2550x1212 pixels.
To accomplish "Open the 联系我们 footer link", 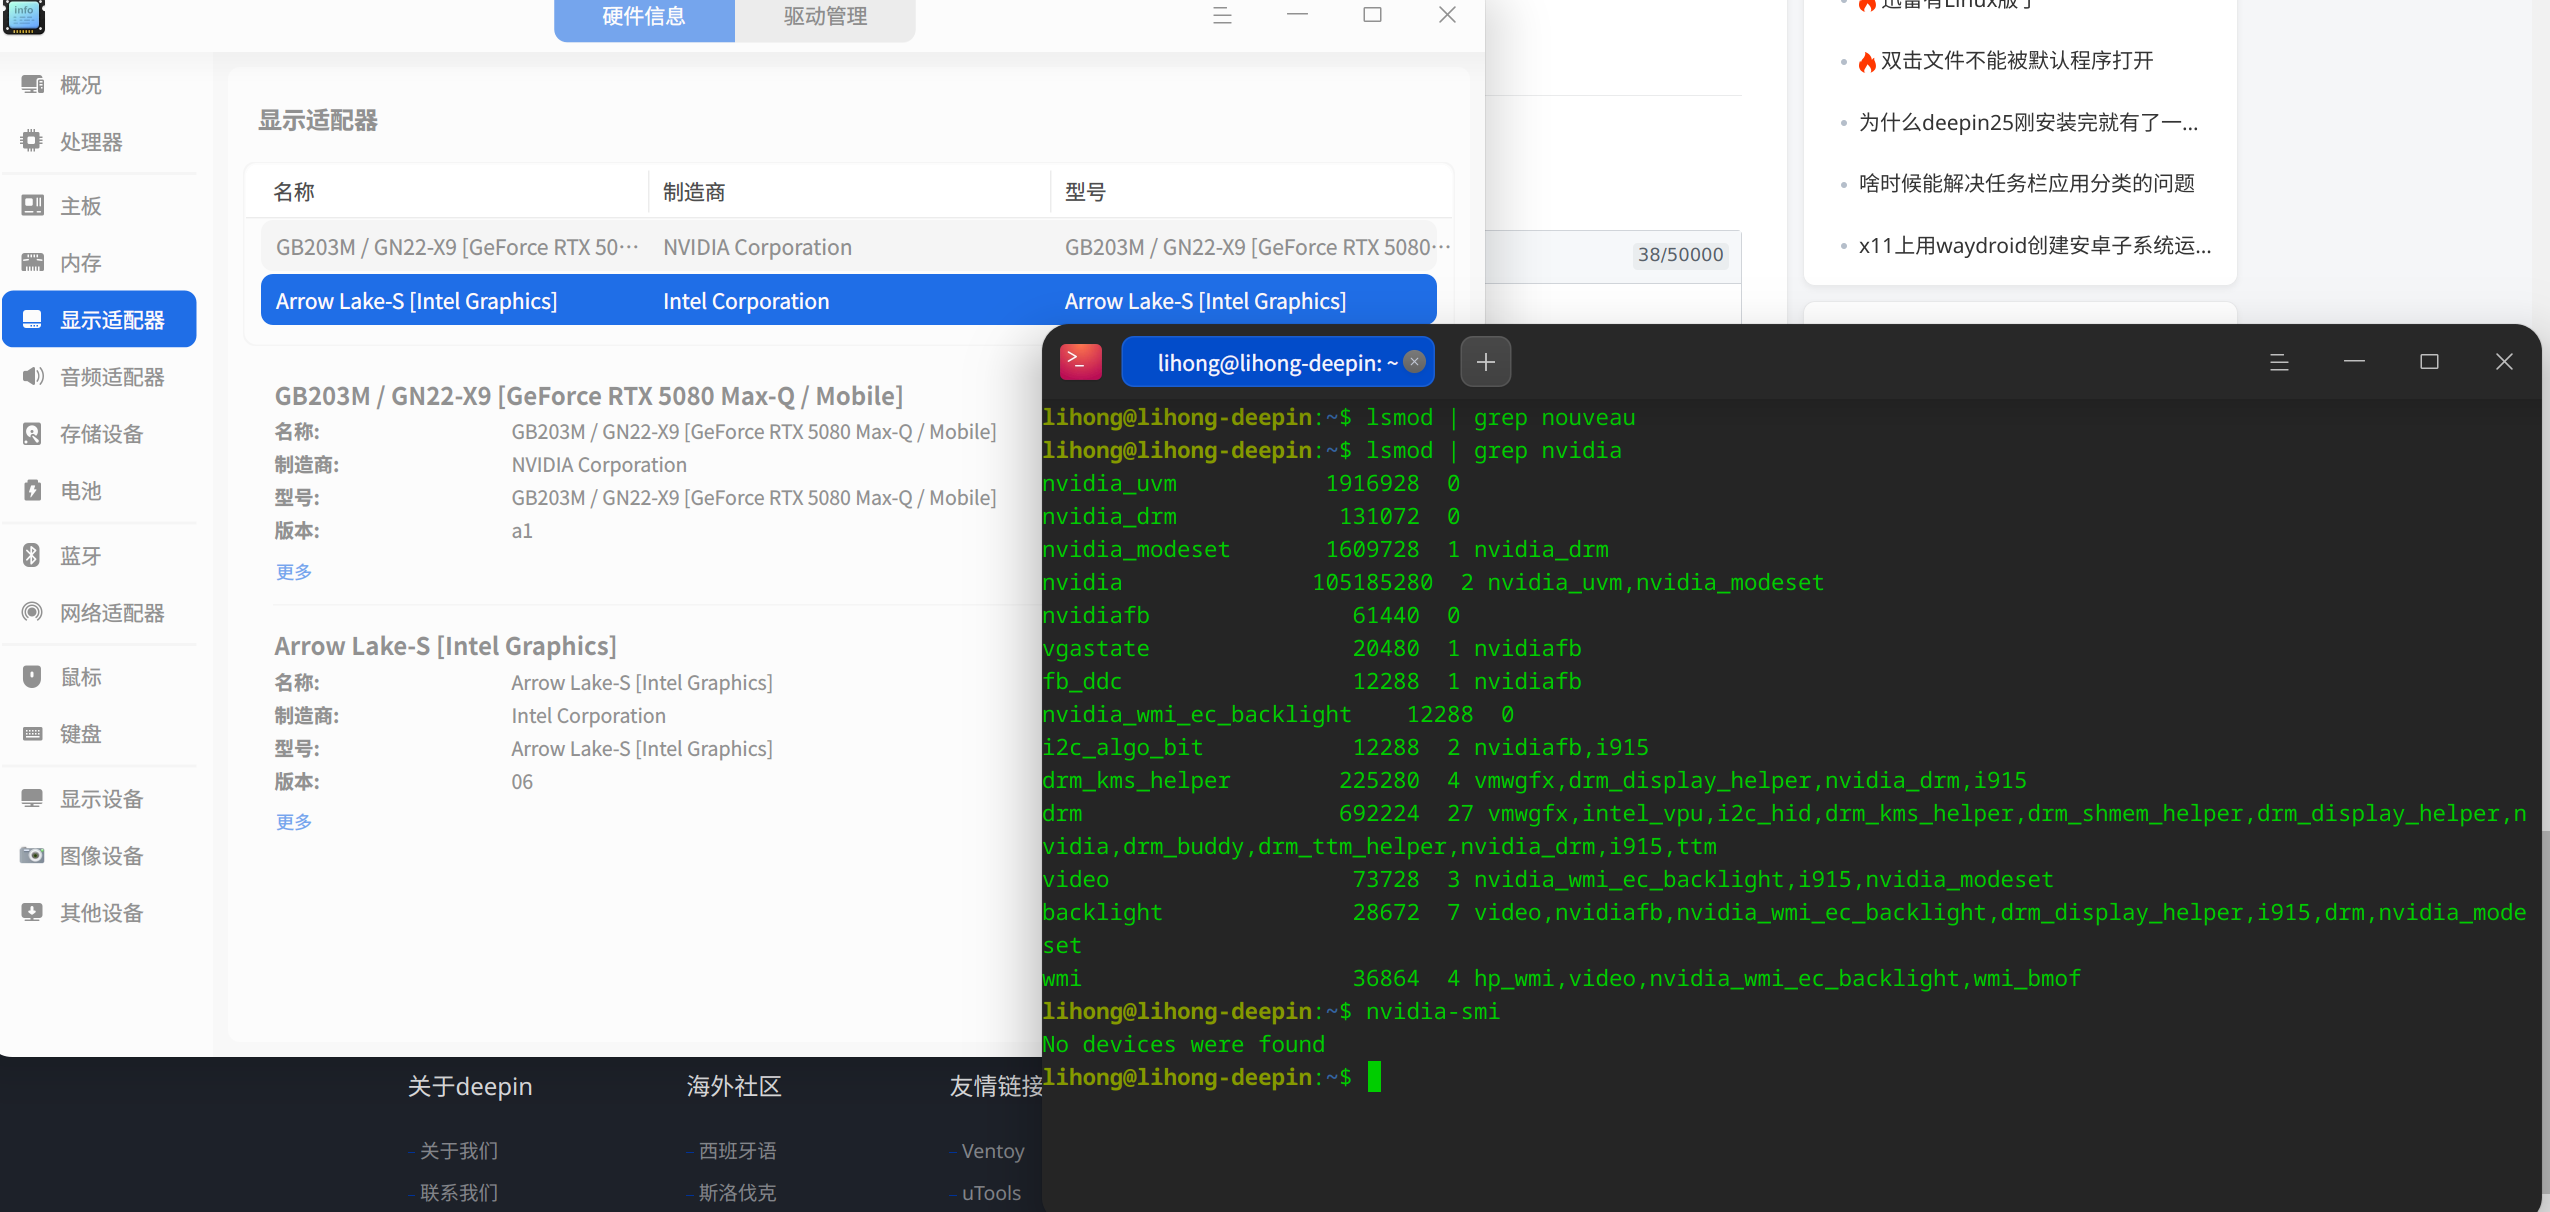I will (x=458, y=1193).
